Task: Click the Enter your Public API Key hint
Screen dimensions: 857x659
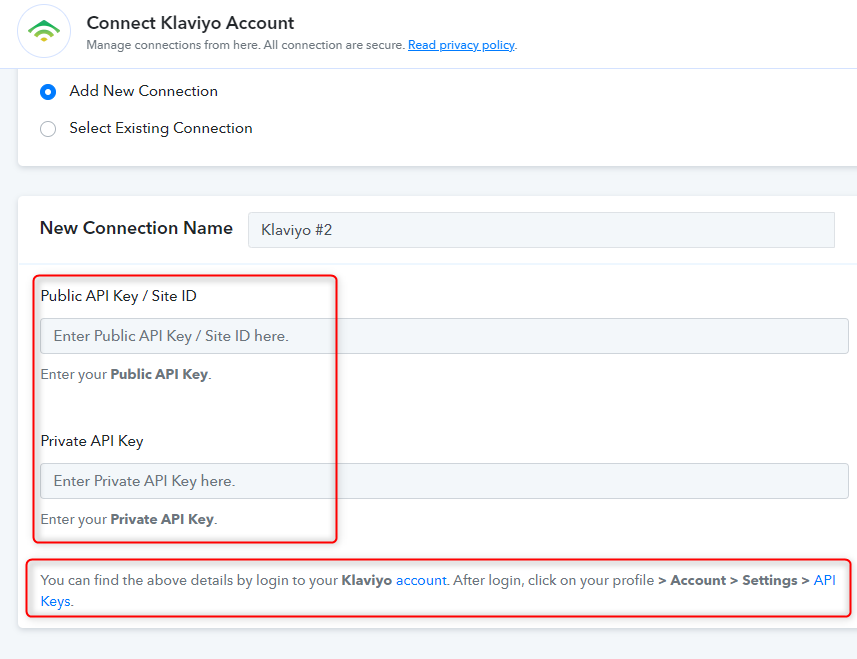Action: click(126, 374)
